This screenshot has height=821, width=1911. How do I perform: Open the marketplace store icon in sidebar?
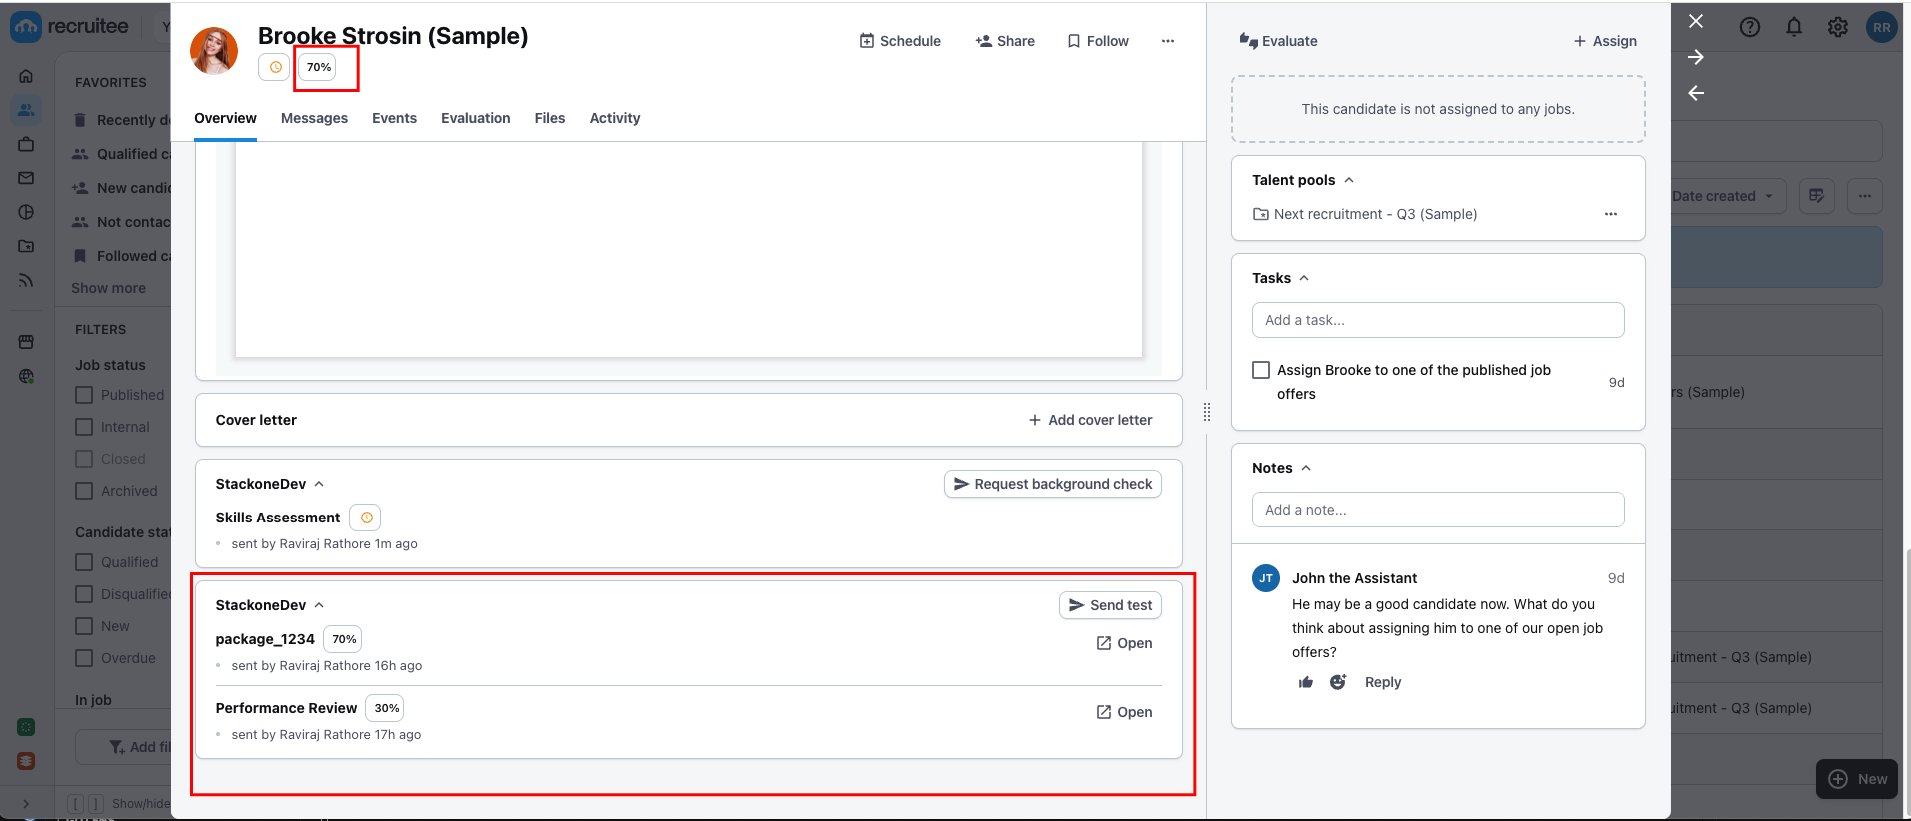pyautogui.click(x=26, y=342)
